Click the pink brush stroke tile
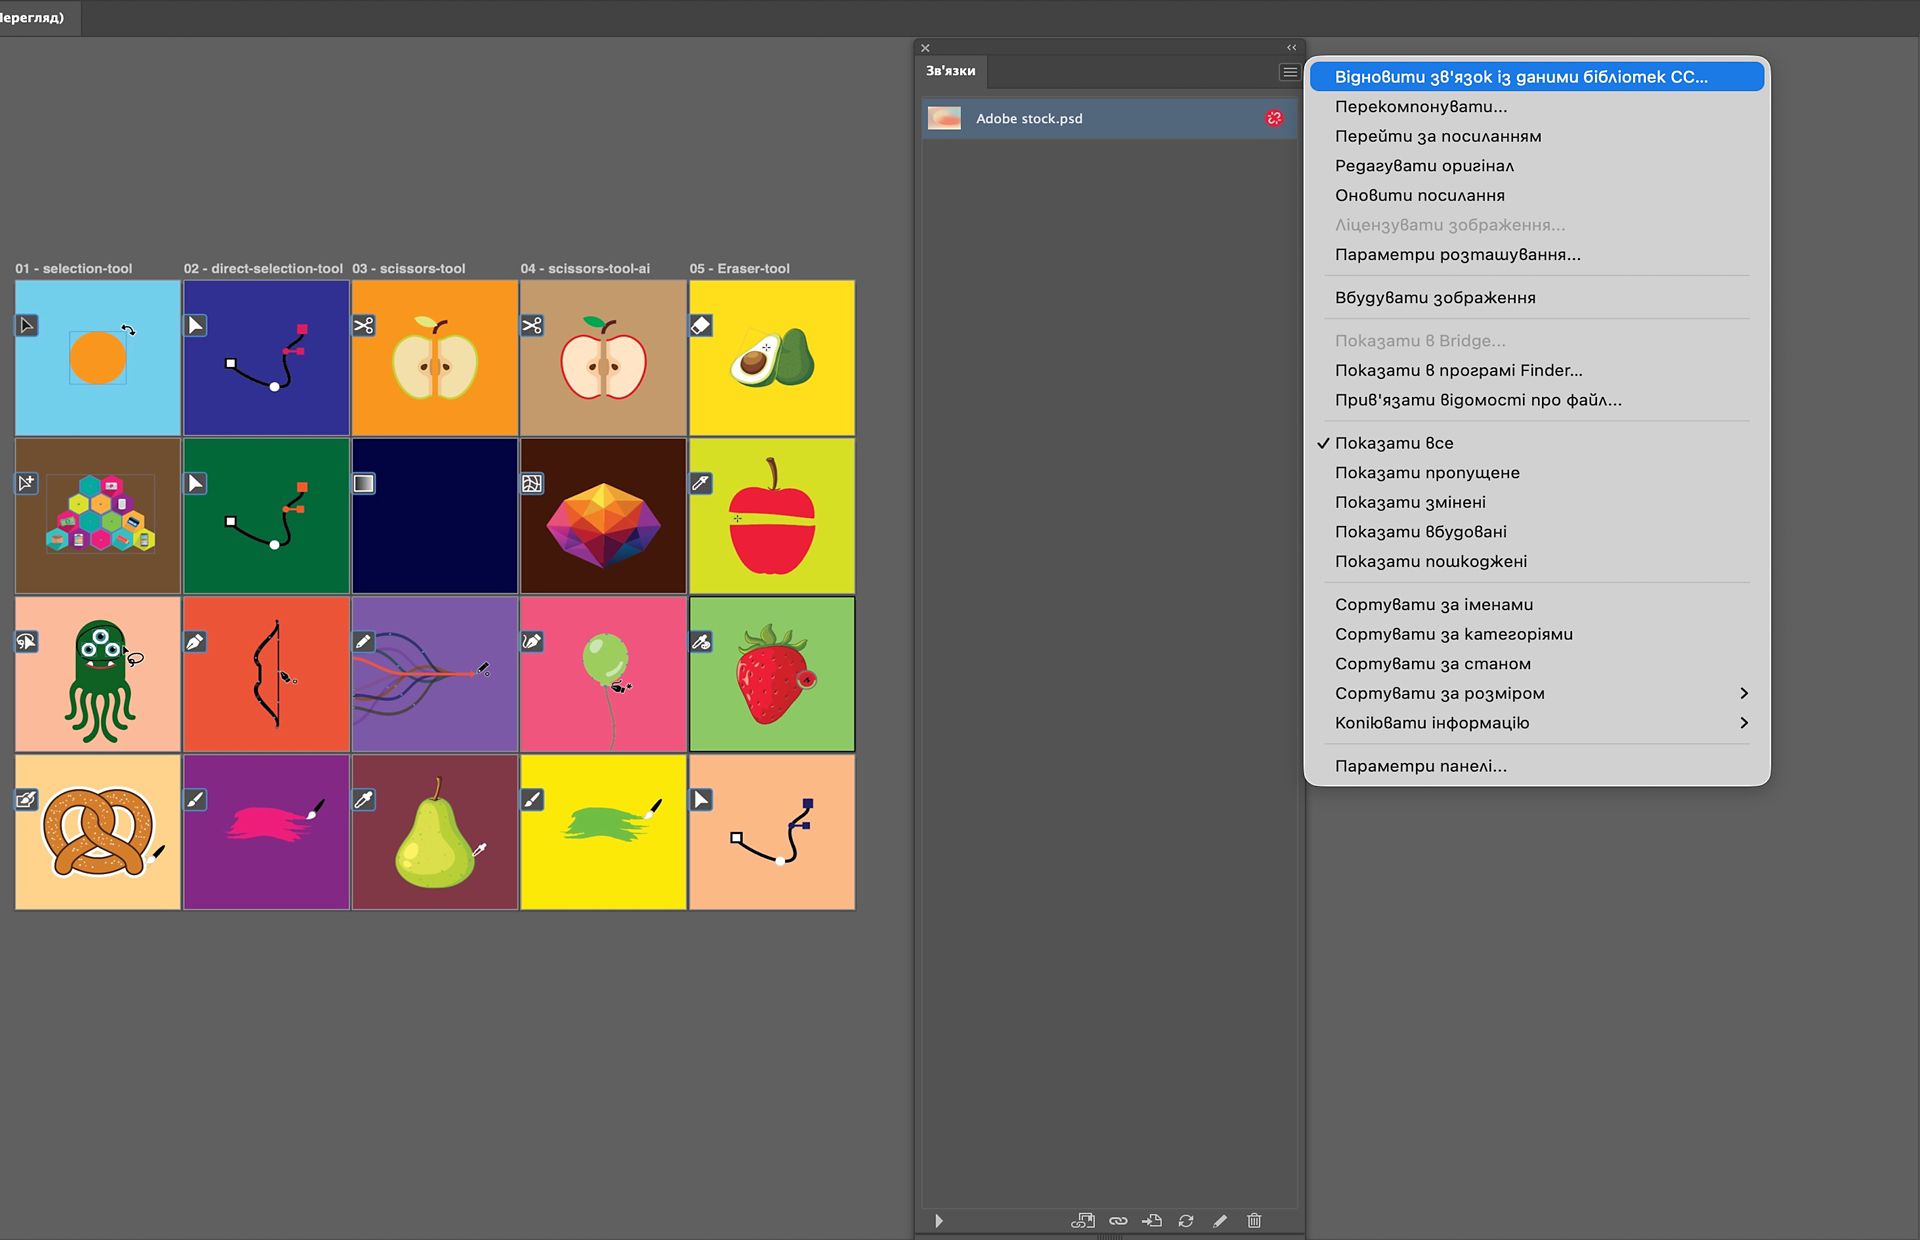Viewport: 1920px width, 1240px height. (266, 832)
